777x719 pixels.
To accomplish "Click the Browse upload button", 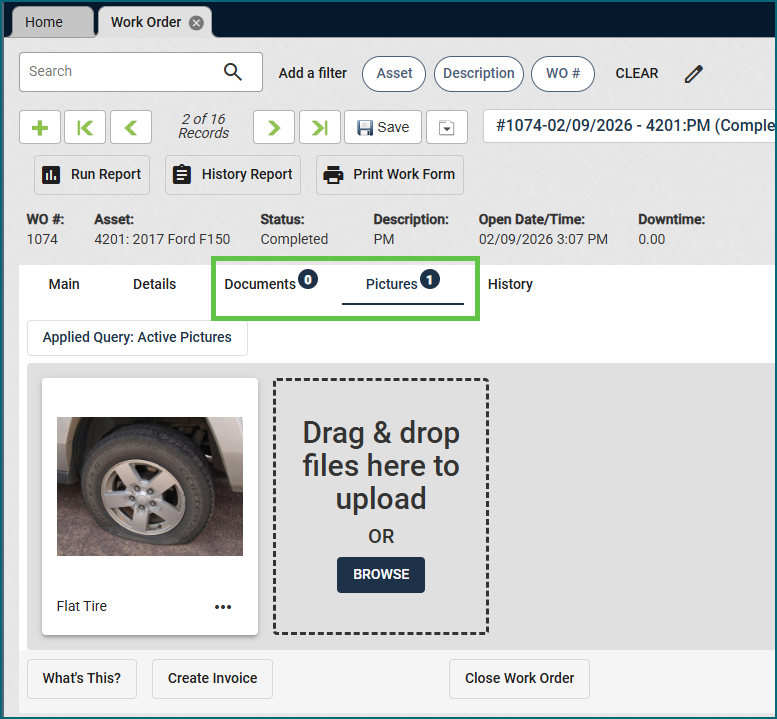I will pos(381,575).
